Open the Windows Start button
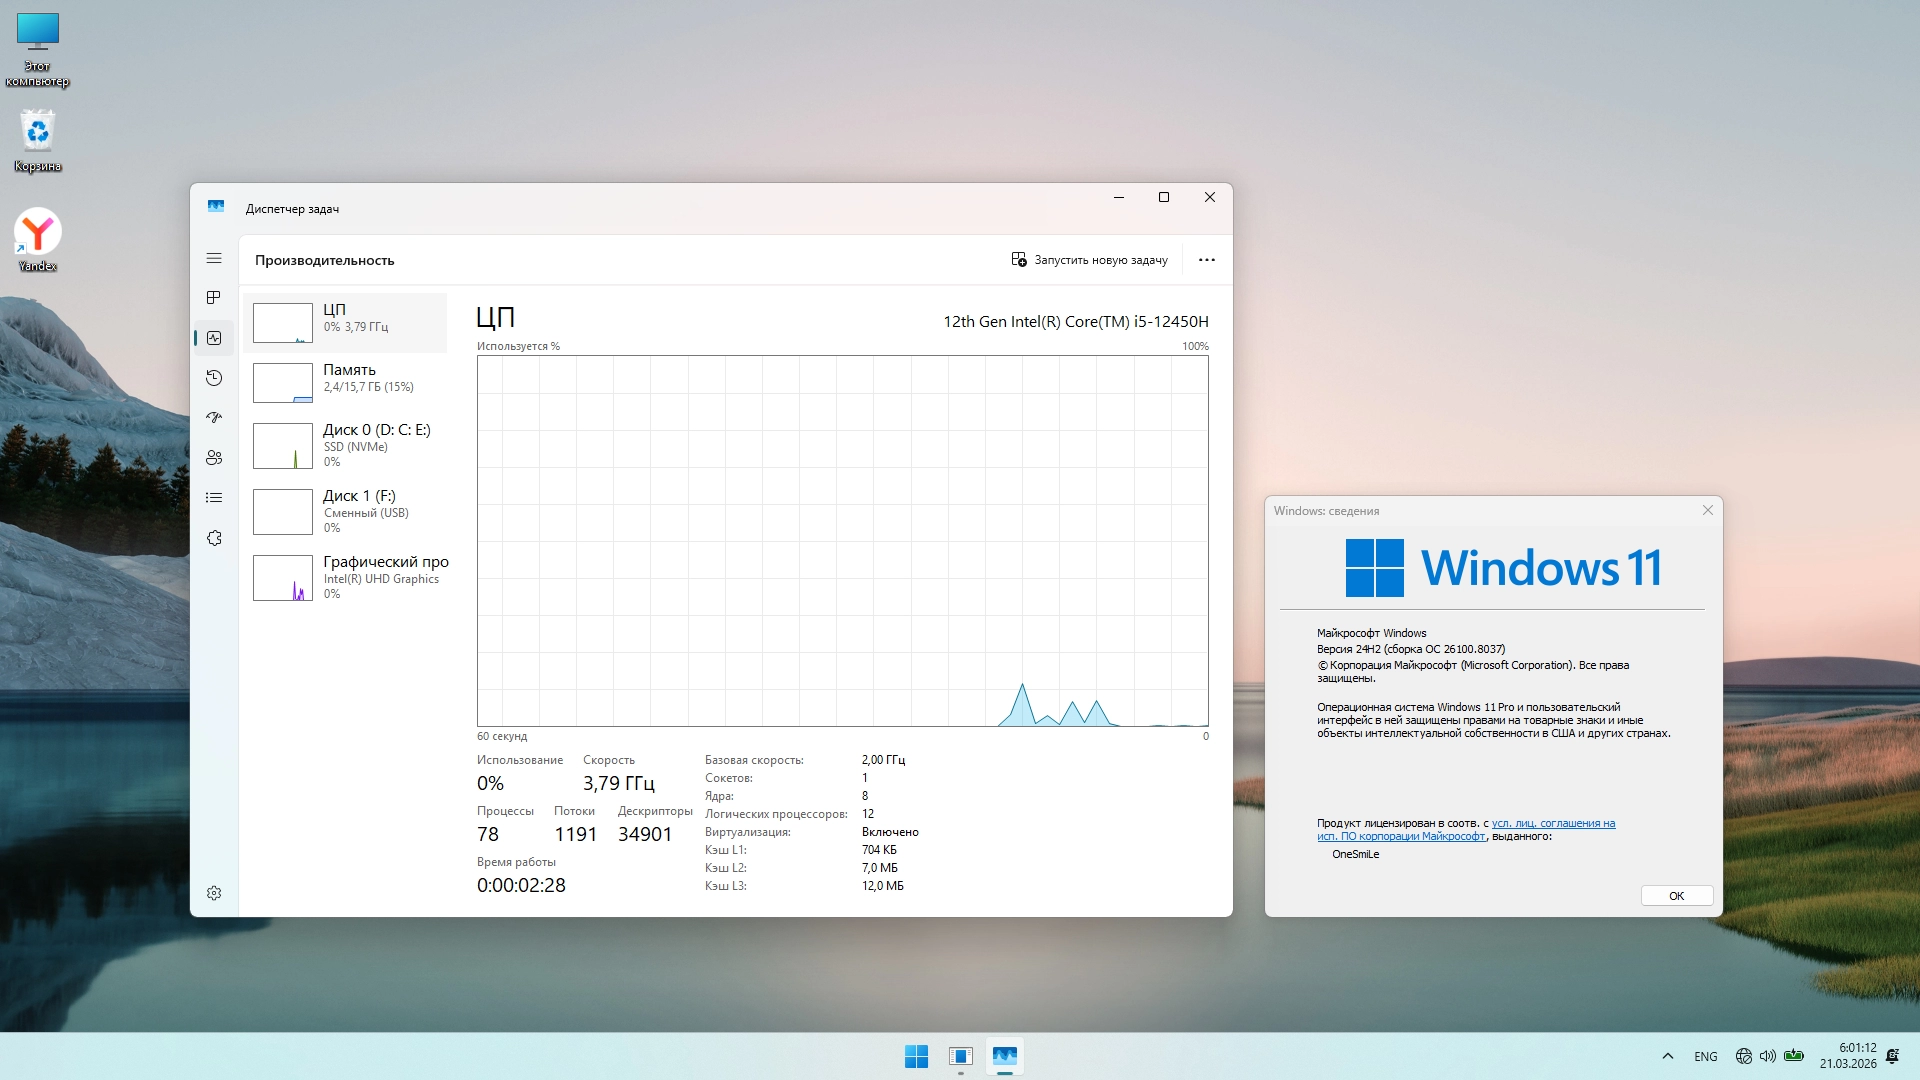1920x1080 pixels. click(916, 1056)
